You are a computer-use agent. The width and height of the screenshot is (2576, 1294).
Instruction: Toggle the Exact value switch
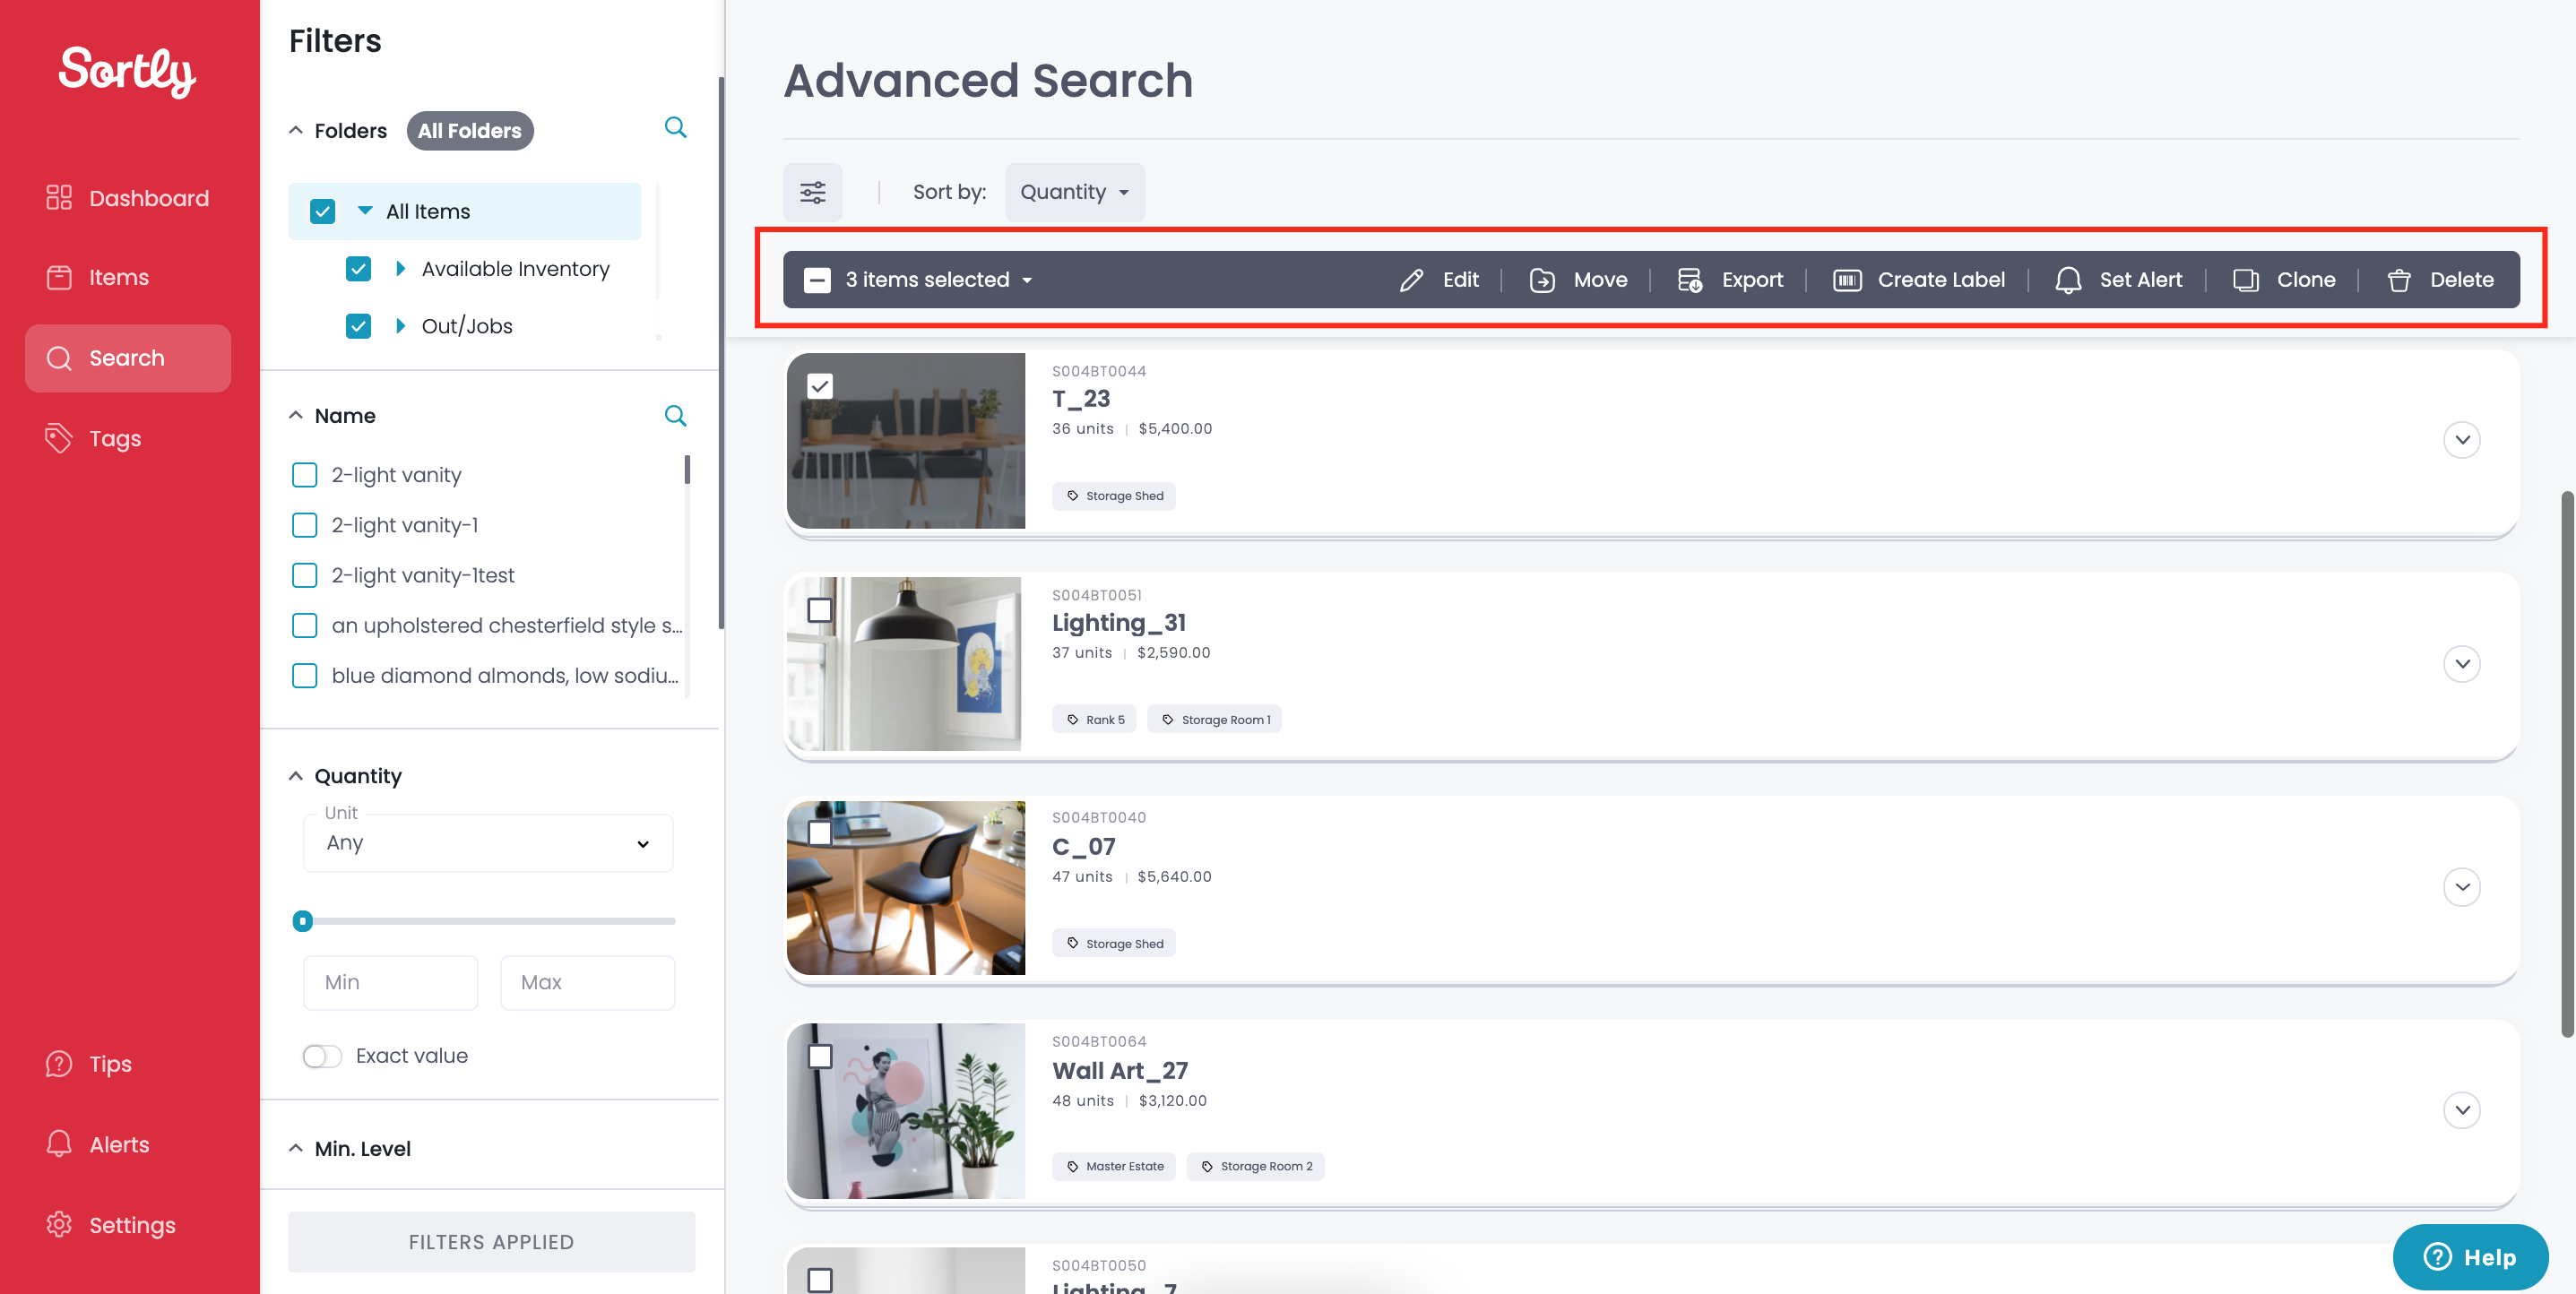pos(322,1056)
